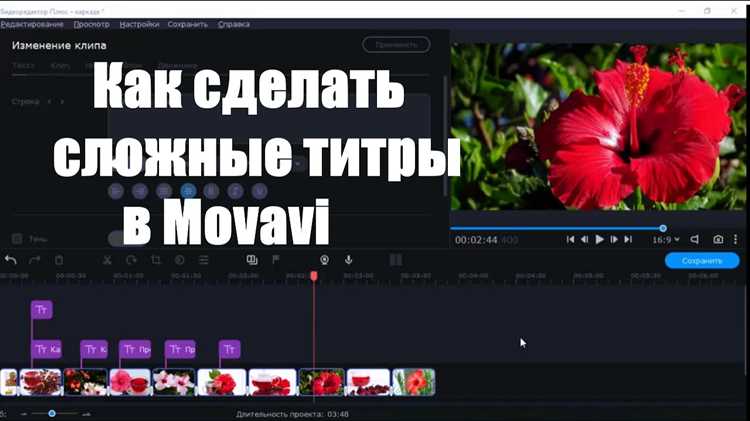The height and width of the screenshot is (421, 750).
Task: Click the red timeline playhead marker
Action: (314, 276)
